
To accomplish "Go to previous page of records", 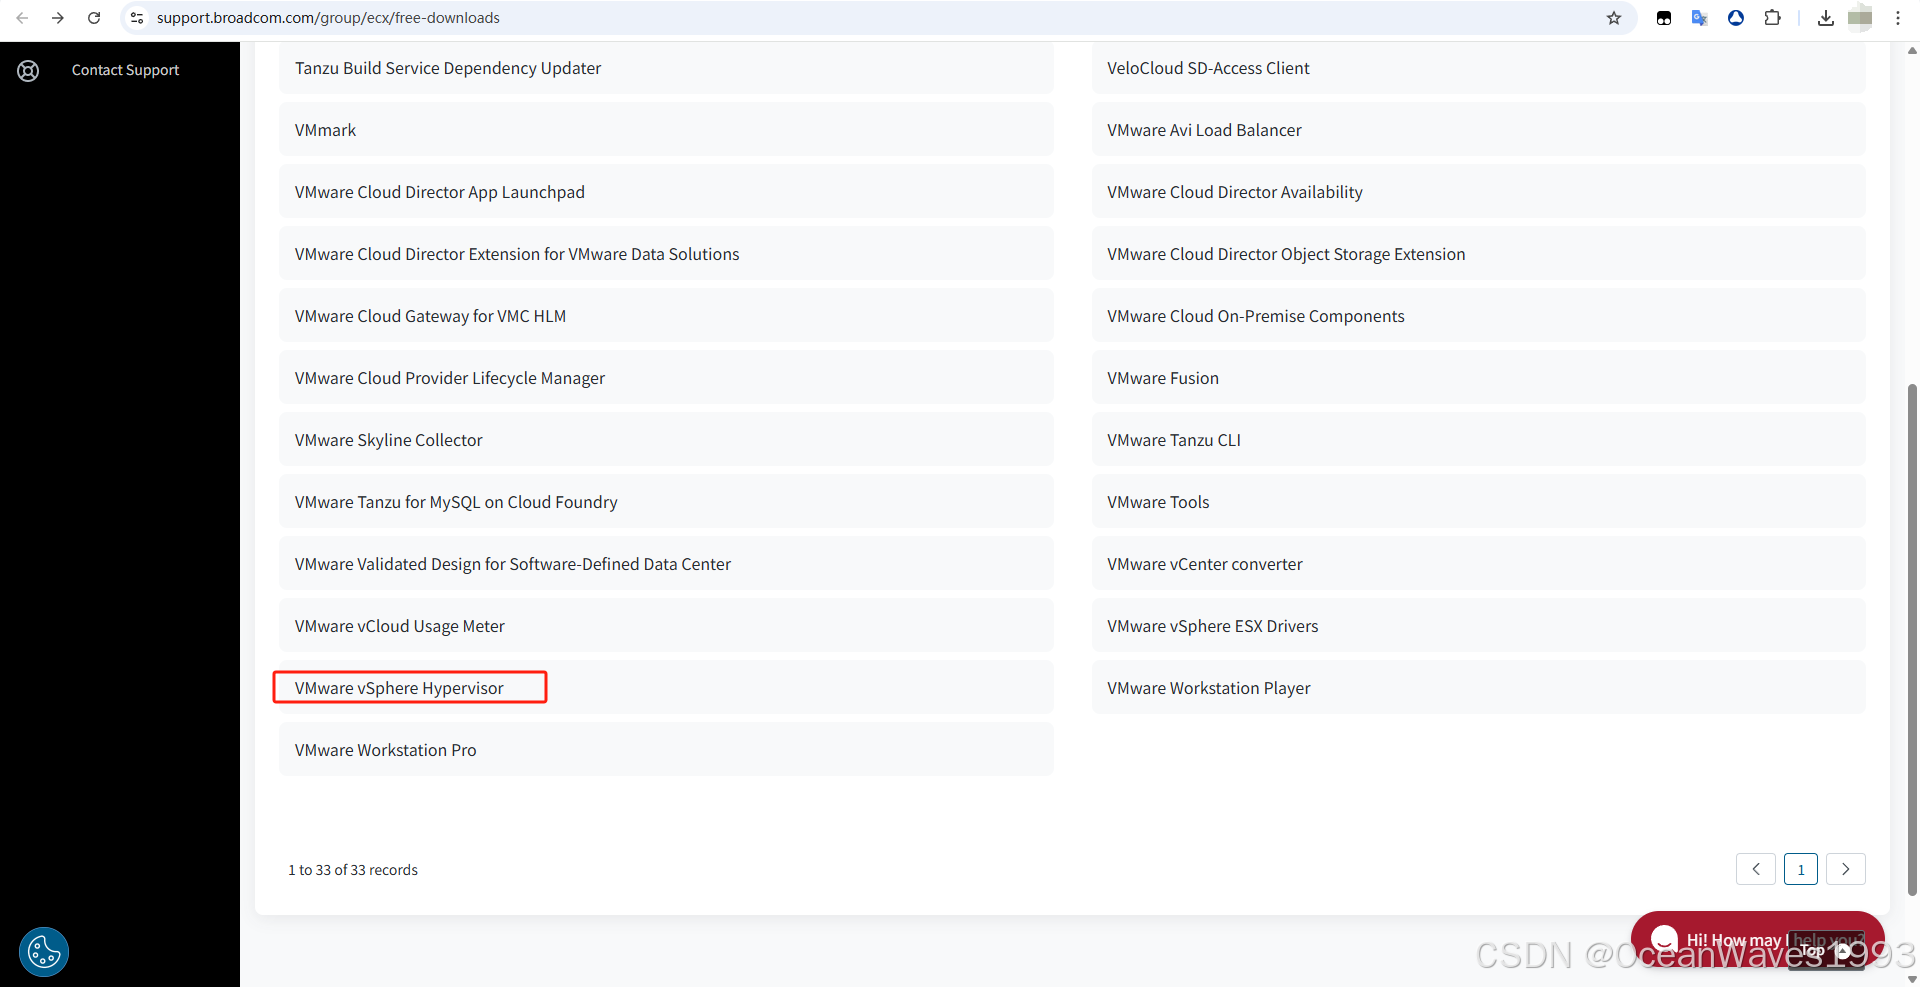I will [1756, 869].
